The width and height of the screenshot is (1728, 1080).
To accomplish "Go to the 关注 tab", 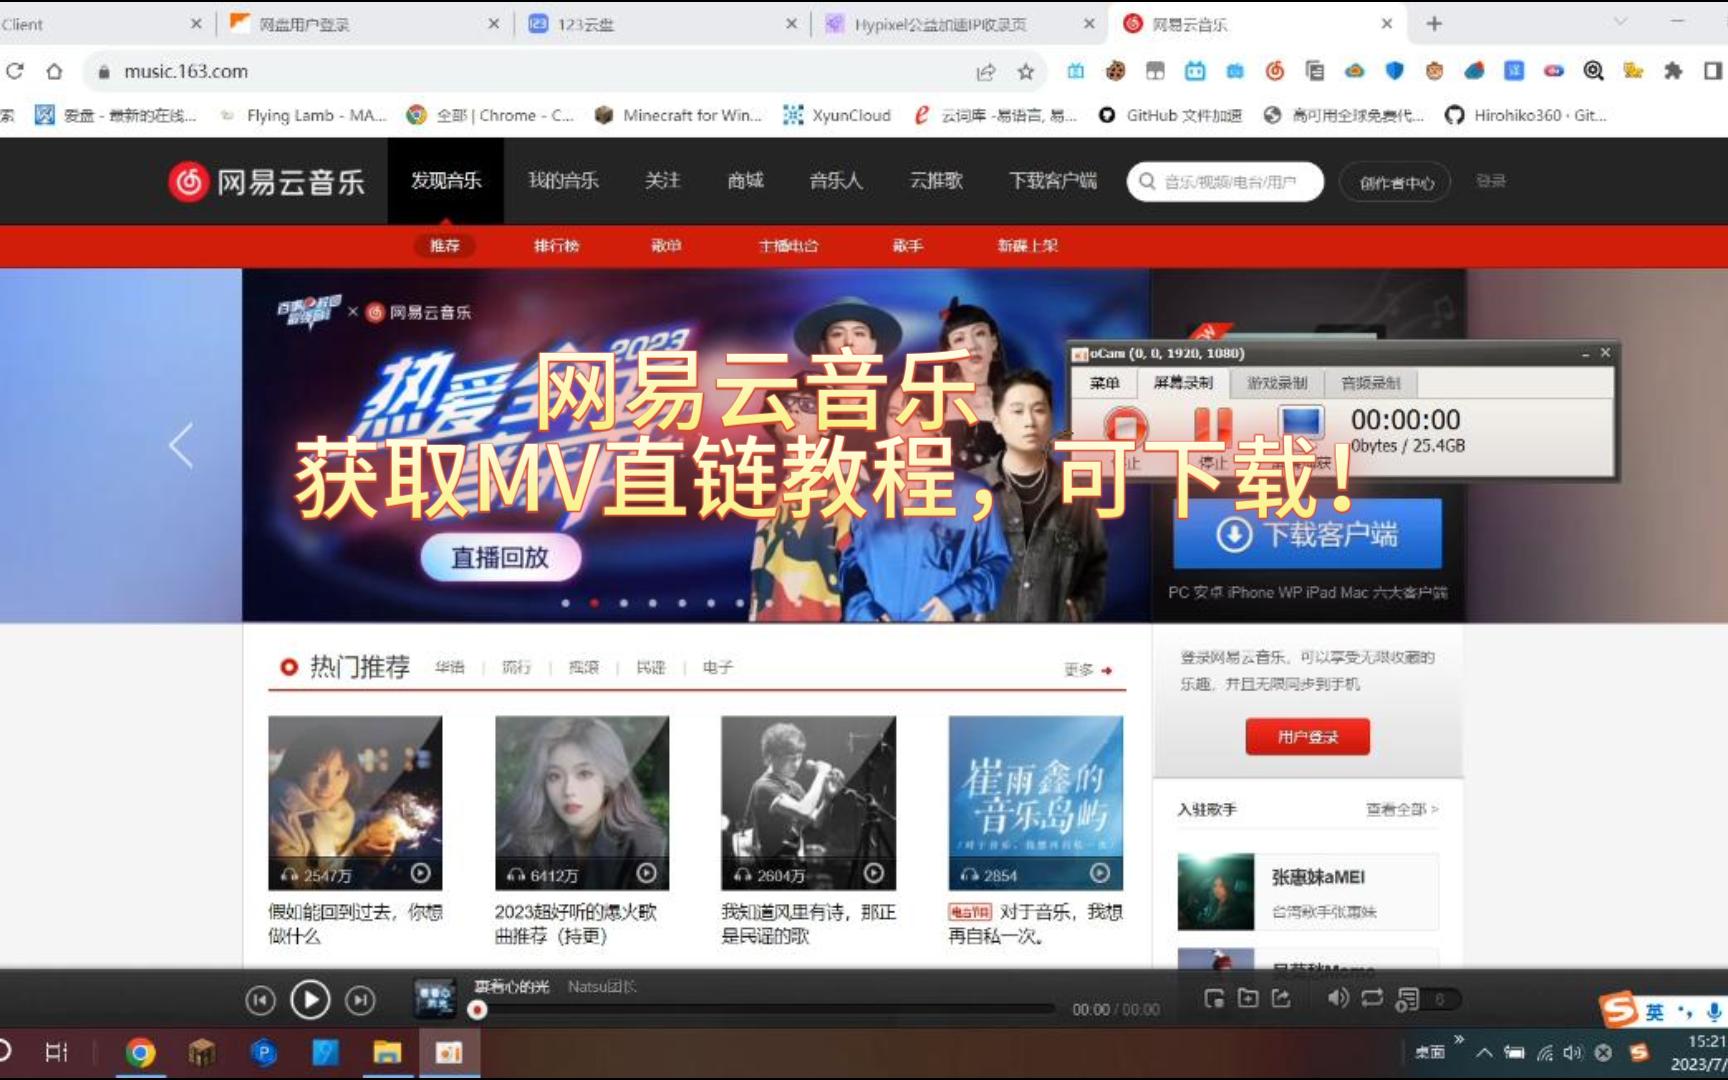I will 662,181.
